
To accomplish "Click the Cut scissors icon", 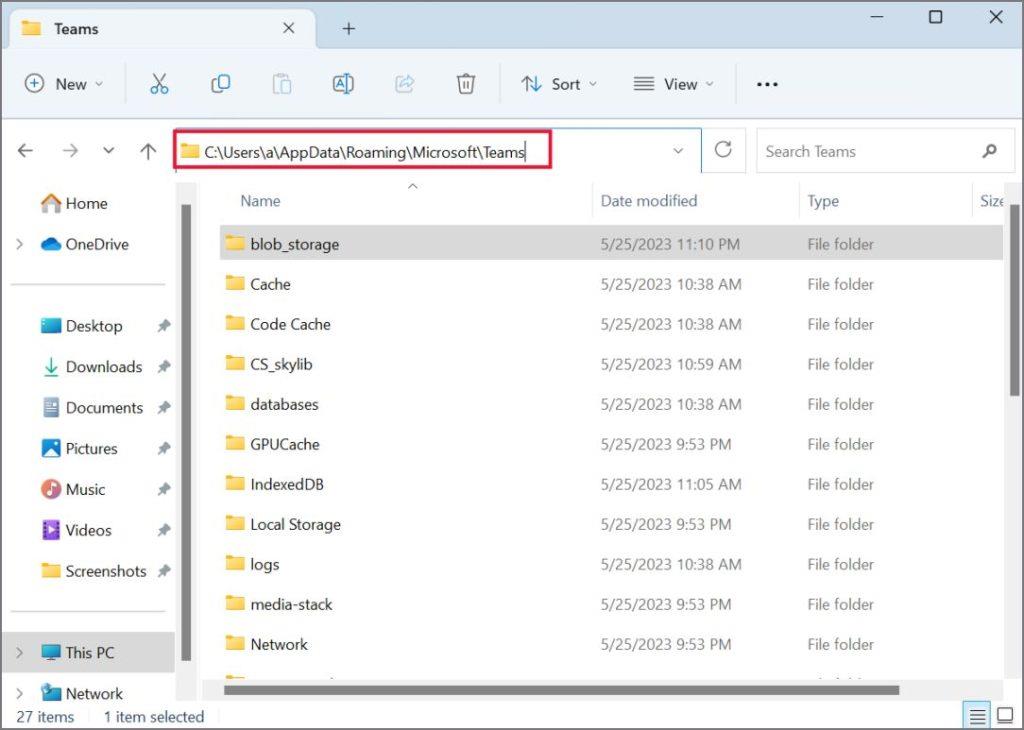I will [159, 84].
